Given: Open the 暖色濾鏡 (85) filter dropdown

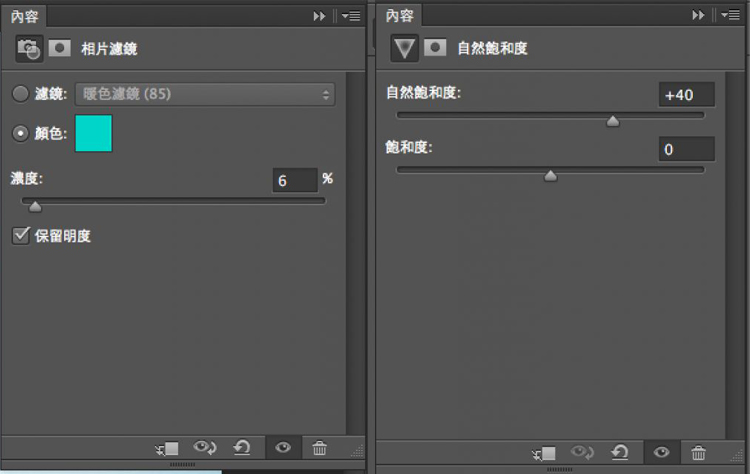Looking at the screenshot, I should click(x=205, y=94).
